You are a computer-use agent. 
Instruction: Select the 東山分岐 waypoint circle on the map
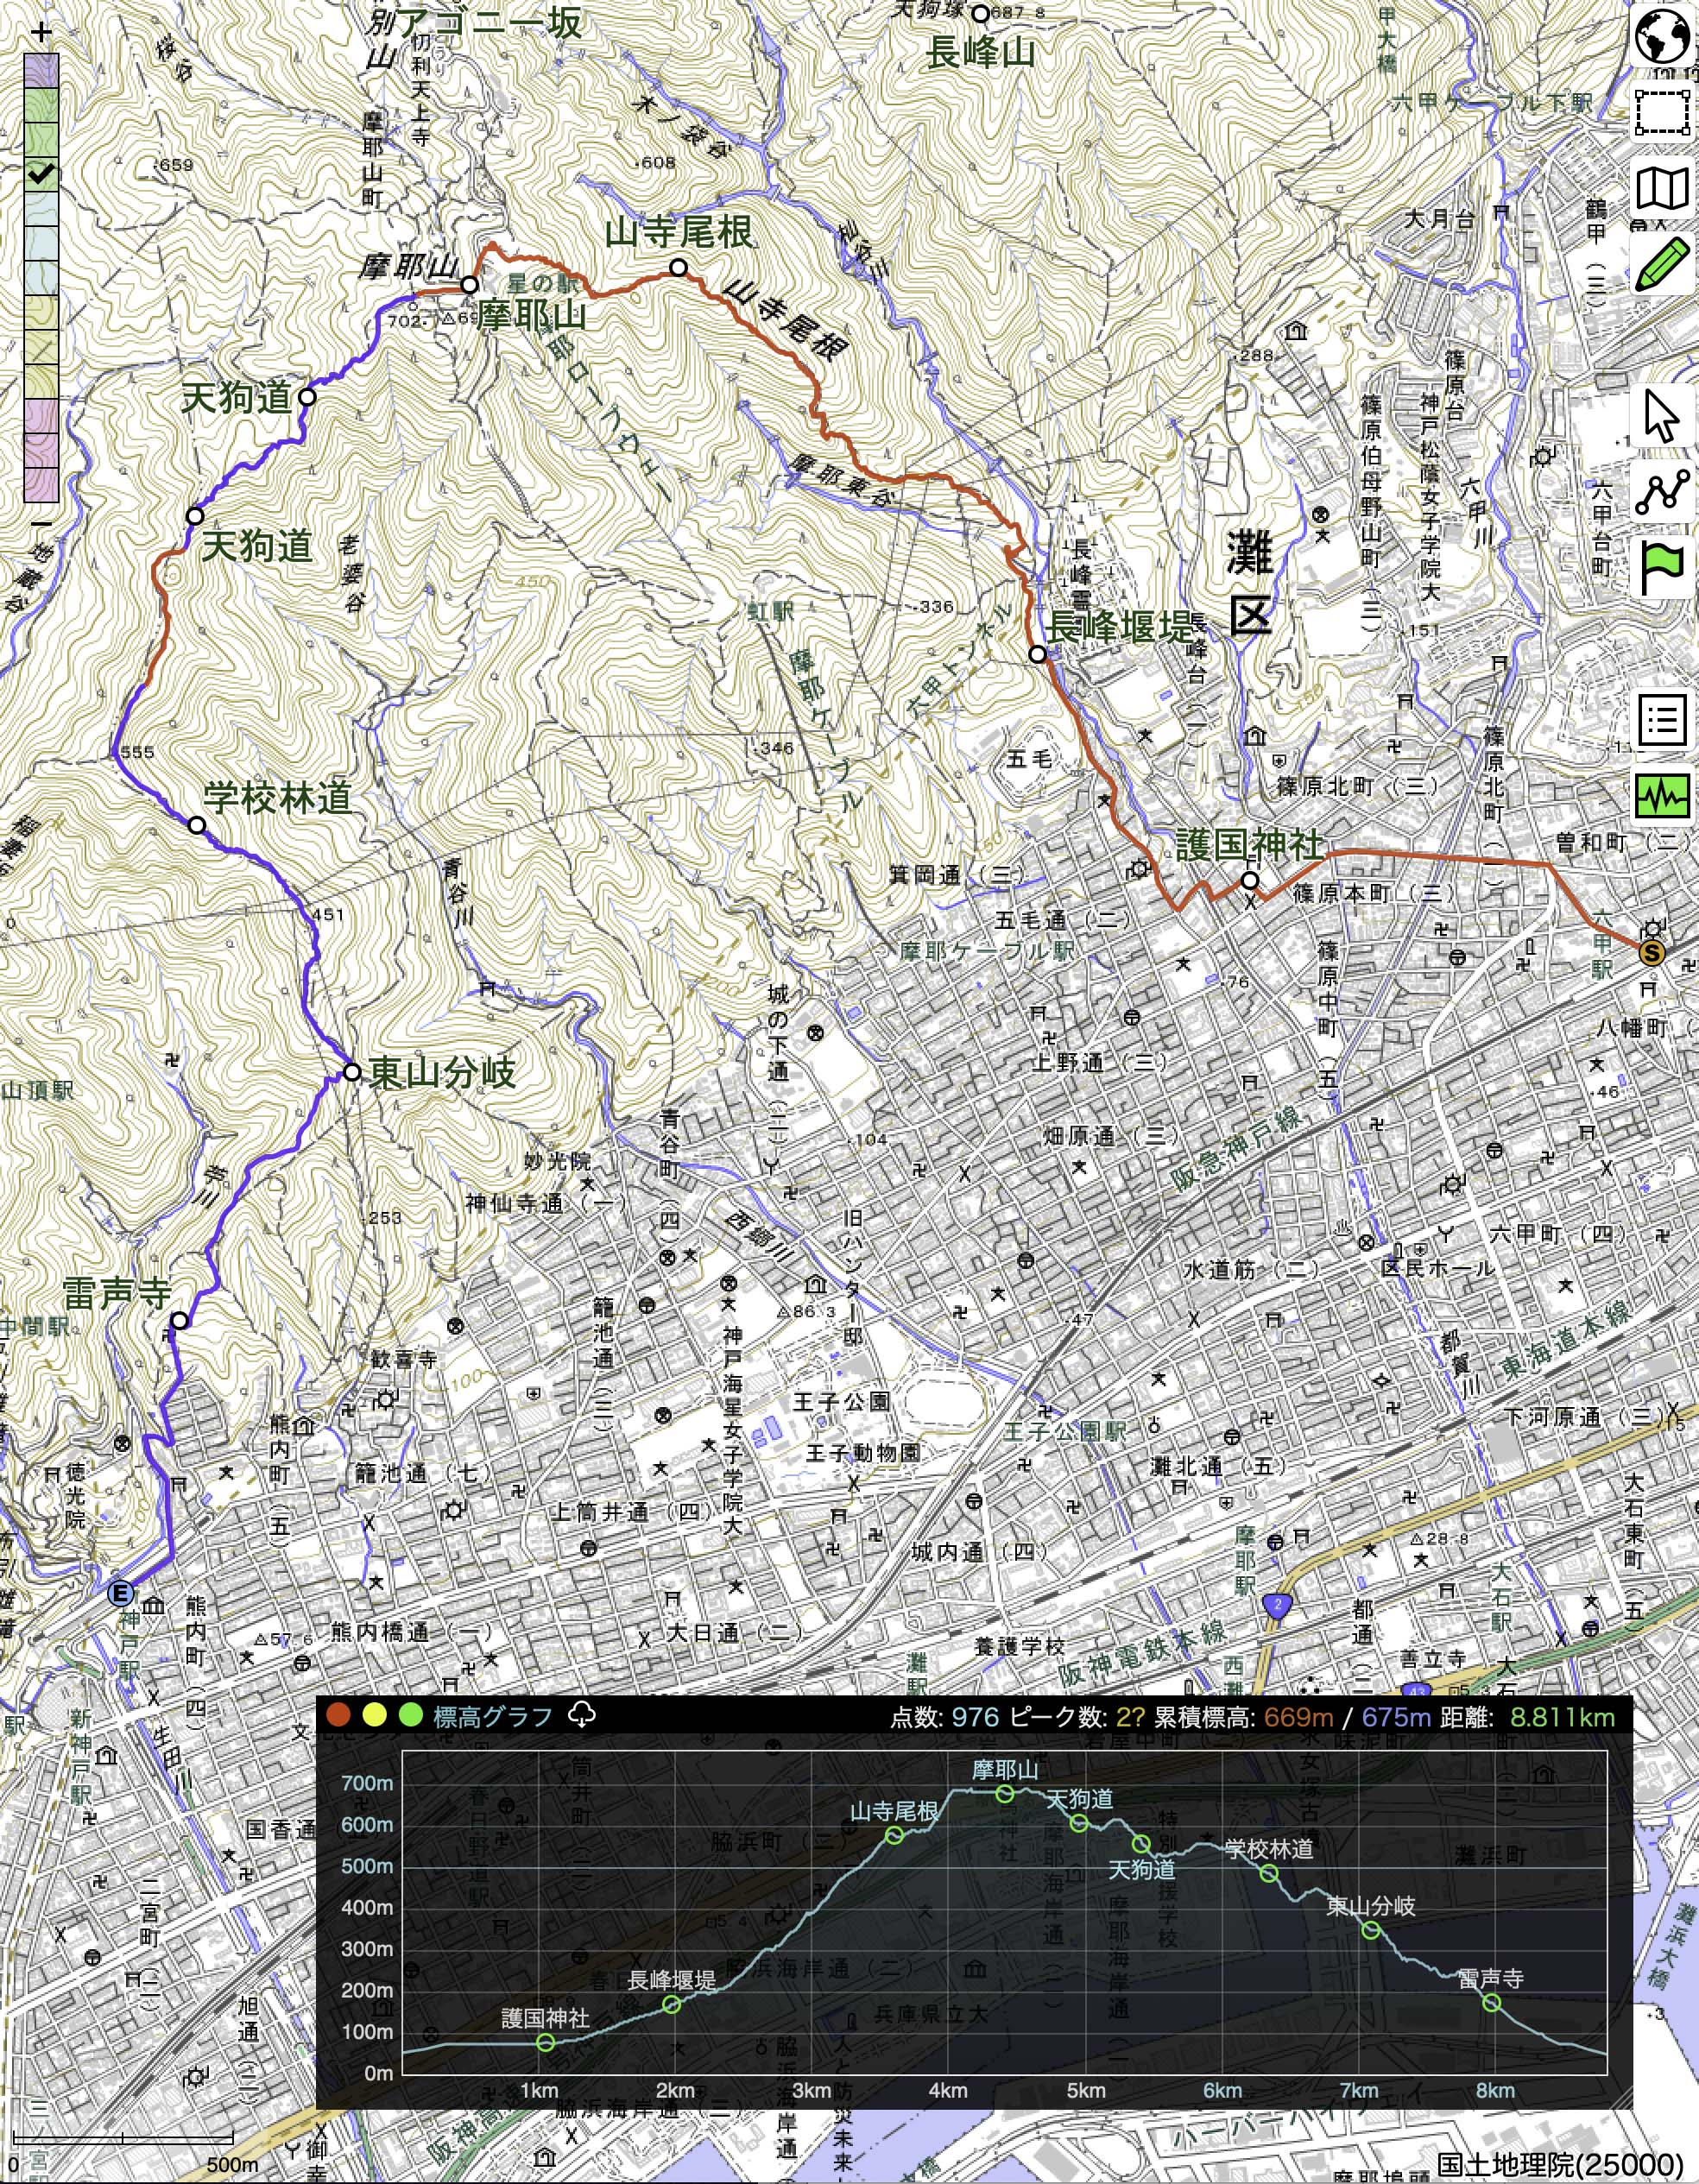coord(352,1073)
